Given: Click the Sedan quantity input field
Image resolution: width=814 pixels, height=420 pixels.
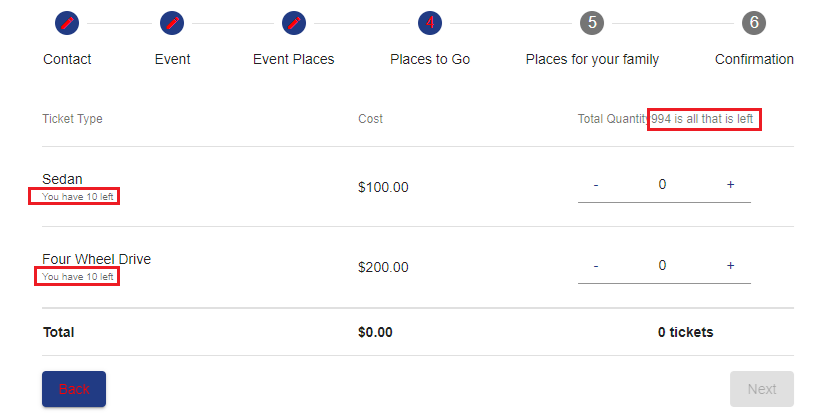Looking at the screenshot, I should pyautogui.click(x=662, y=185).
